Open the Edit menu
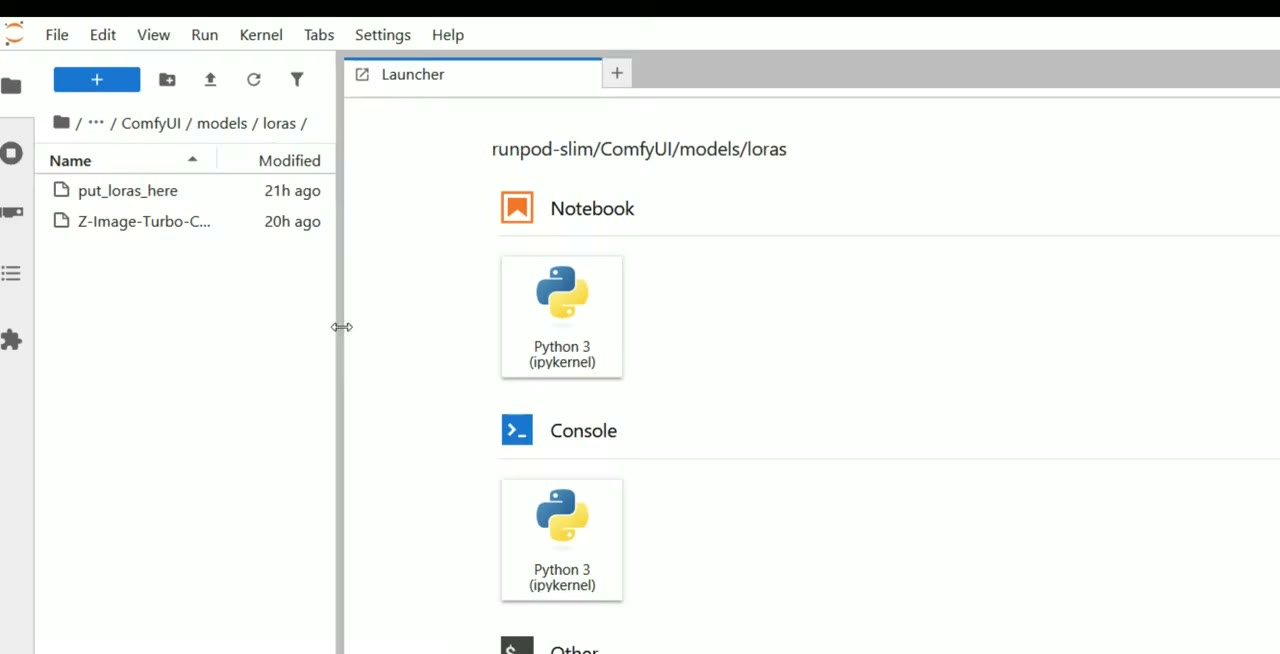 coord(103,35)
